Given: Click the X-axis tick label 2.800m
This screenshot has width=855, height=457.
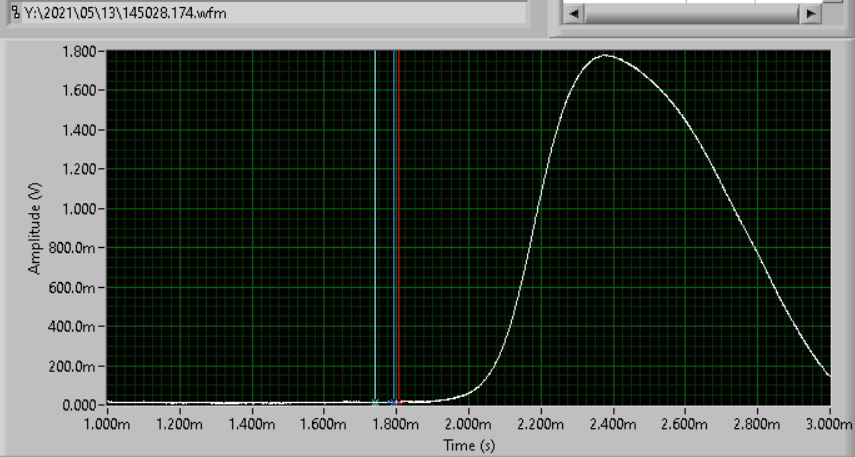Looking at the screenshot, I should point(757,424).
